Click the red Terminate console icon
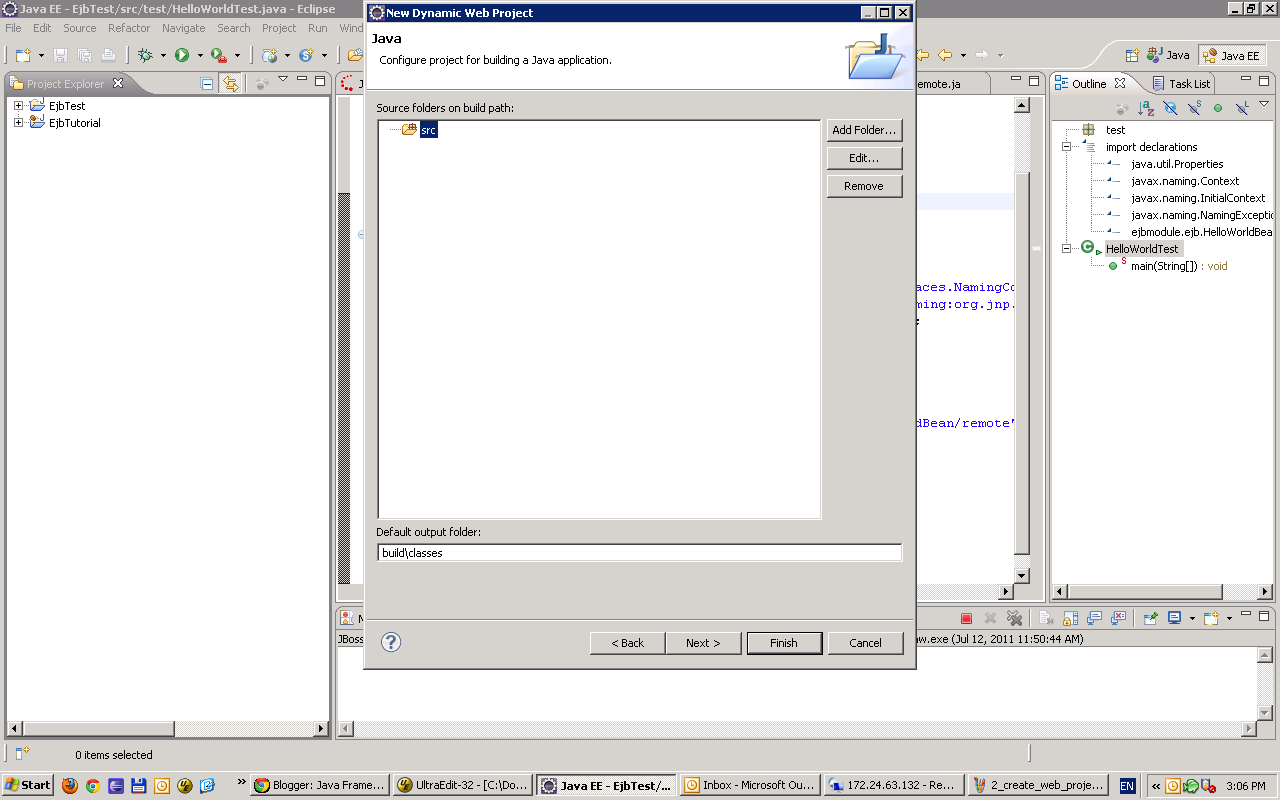The image size is (1280, 800). point(966,619)
